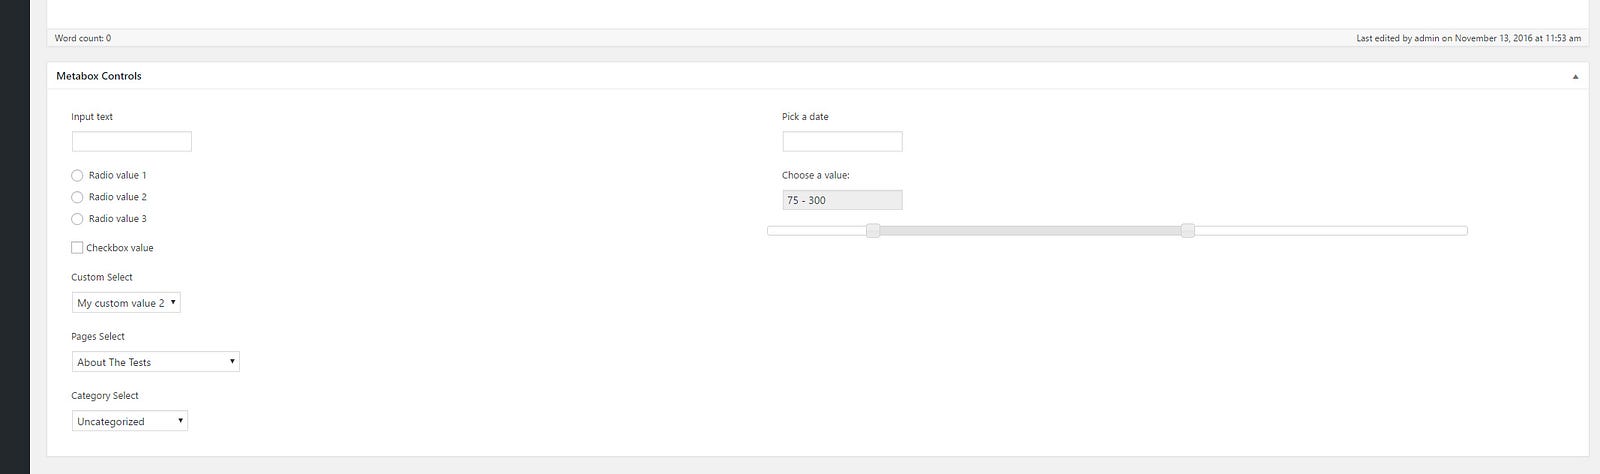Open the Category Select dropdown
This screenshot has height=474, width=1600.
(130, 421)
